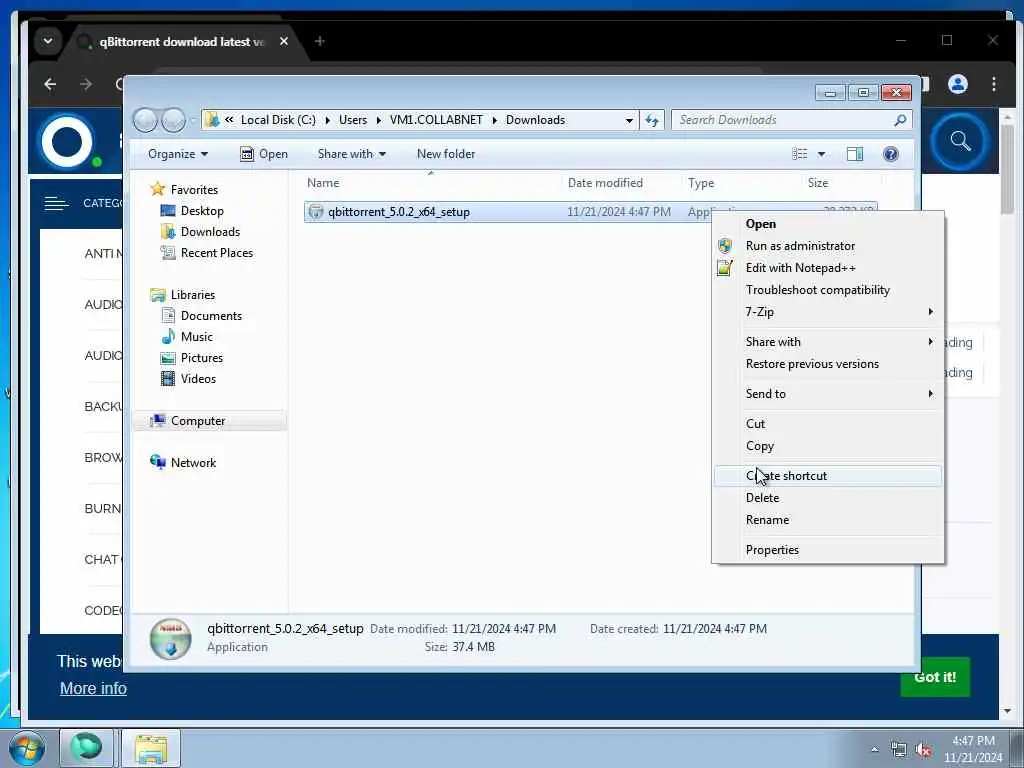Click the search magnifier in Explorer
1024x768 pixels.
900,120
